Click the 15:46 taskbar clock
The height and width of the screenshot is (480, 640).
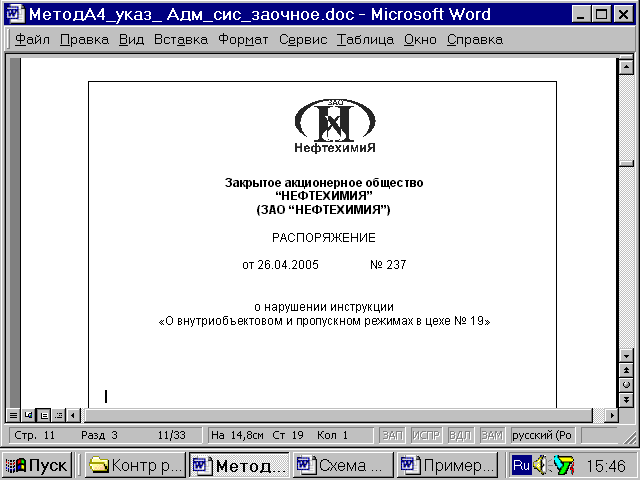(x=606, y=465)
